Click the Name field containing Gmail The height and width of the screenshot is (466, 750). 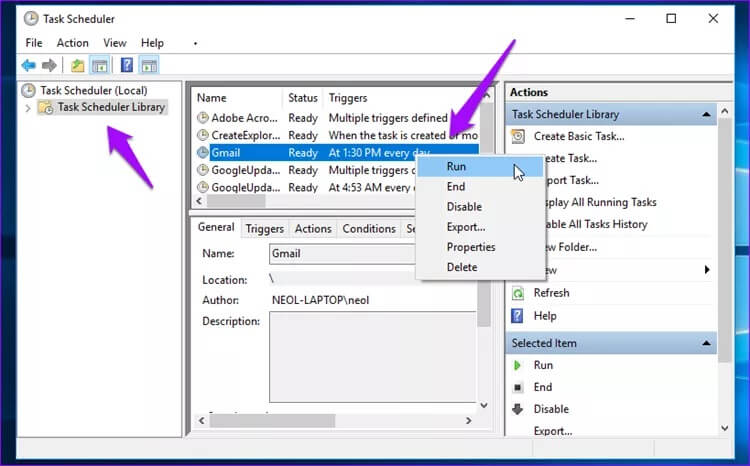342,254
